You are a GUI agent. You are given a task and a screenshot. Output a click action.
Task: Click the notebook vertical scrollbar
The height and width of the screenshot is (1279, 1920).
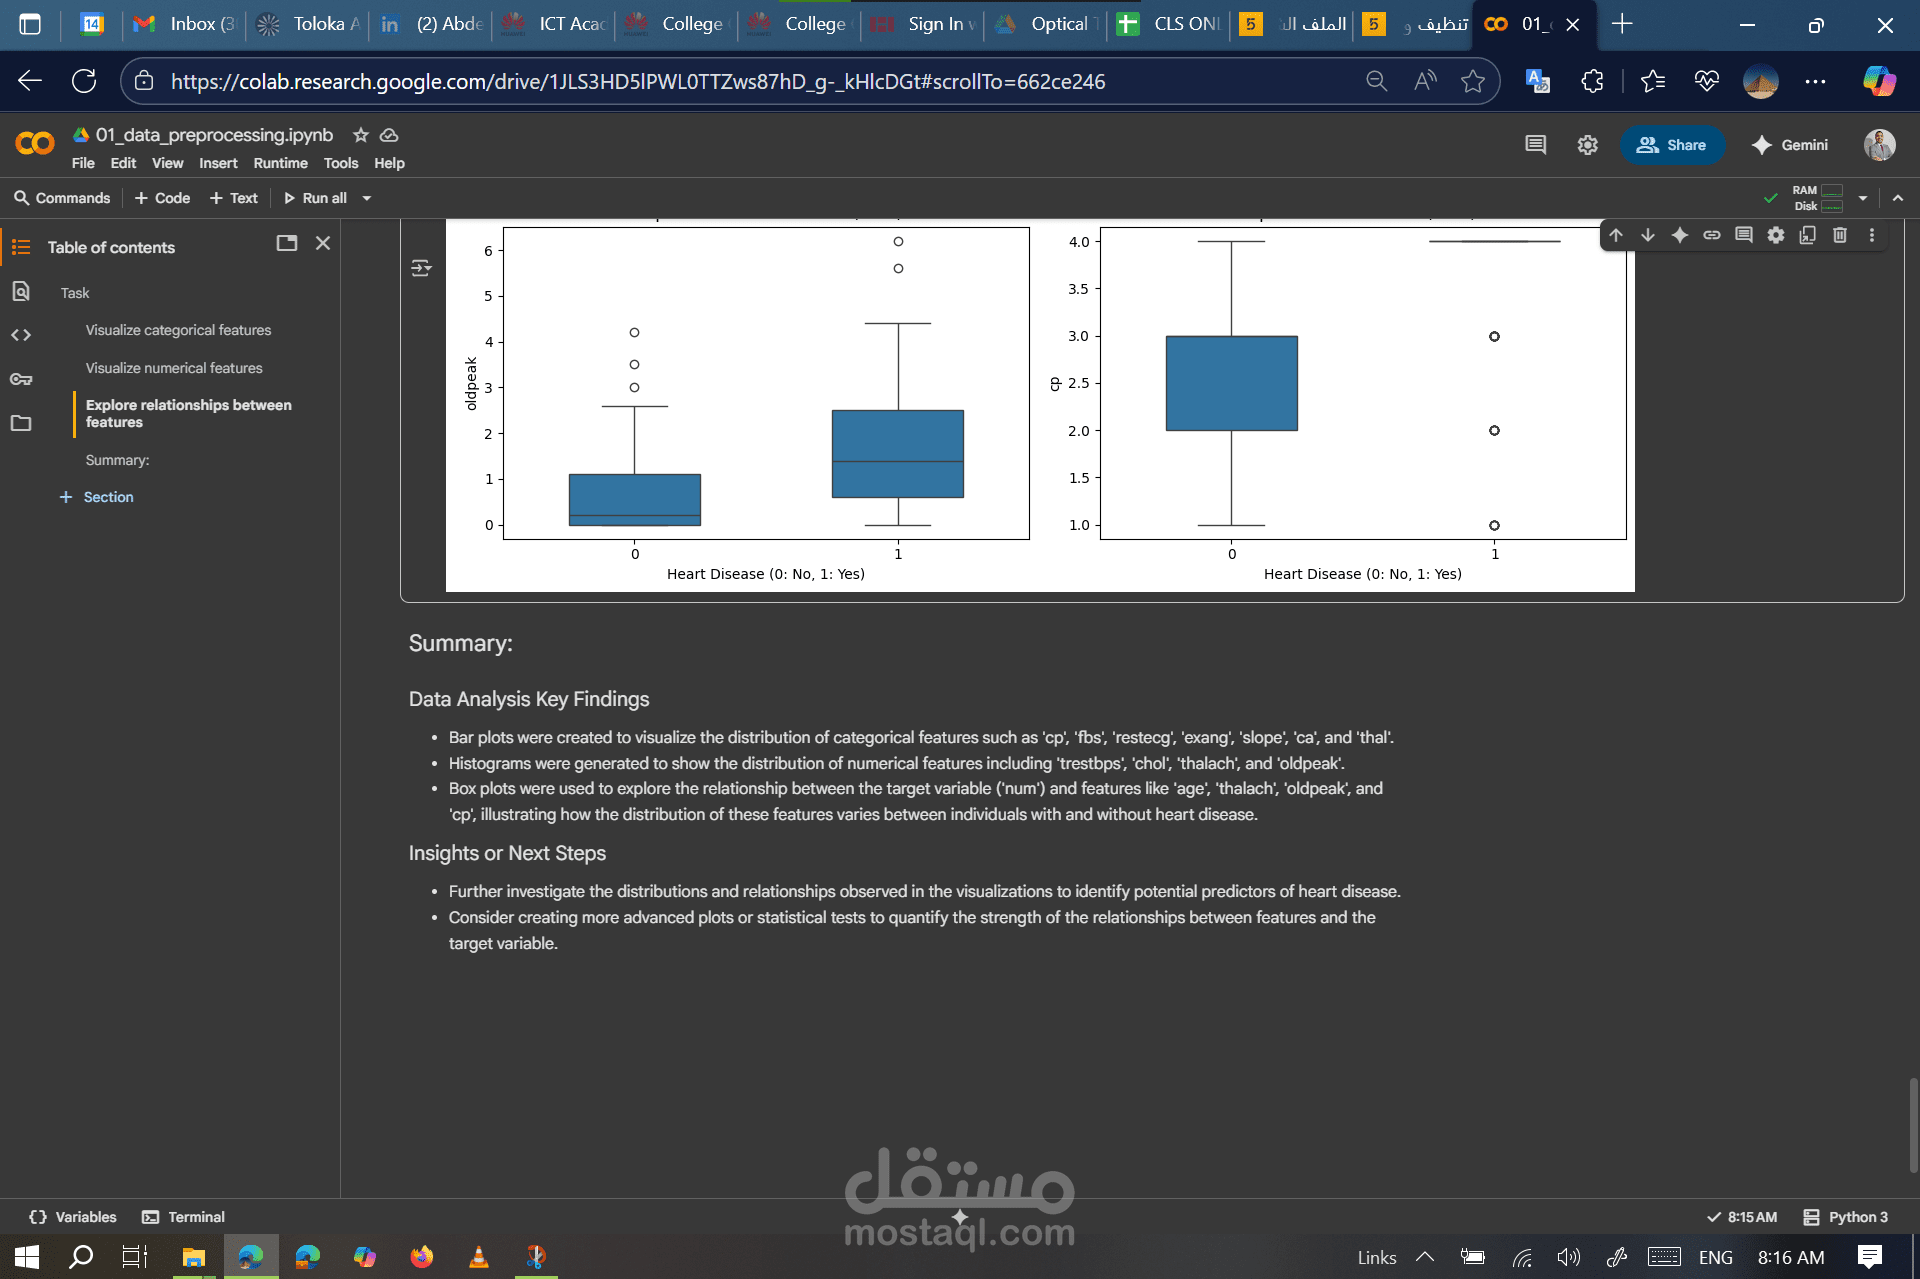1912,1125
